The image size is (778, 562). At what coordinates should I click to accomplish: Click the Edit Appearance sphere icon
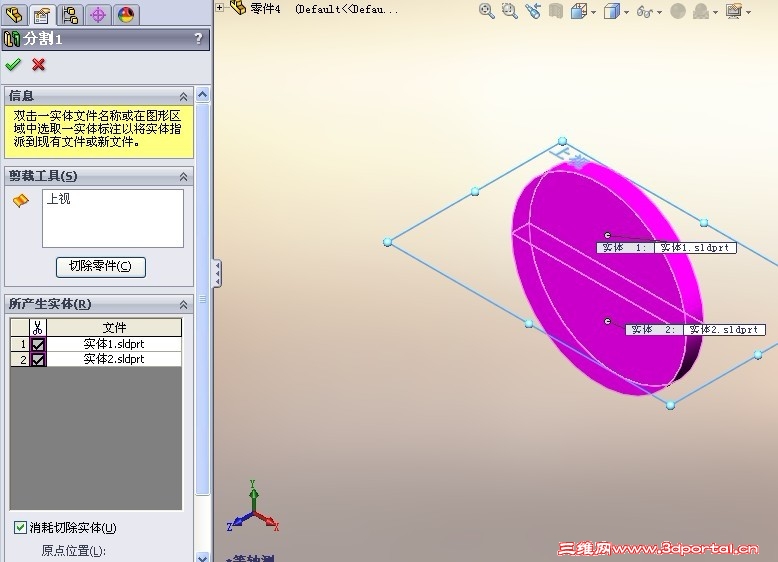point(678,11)
